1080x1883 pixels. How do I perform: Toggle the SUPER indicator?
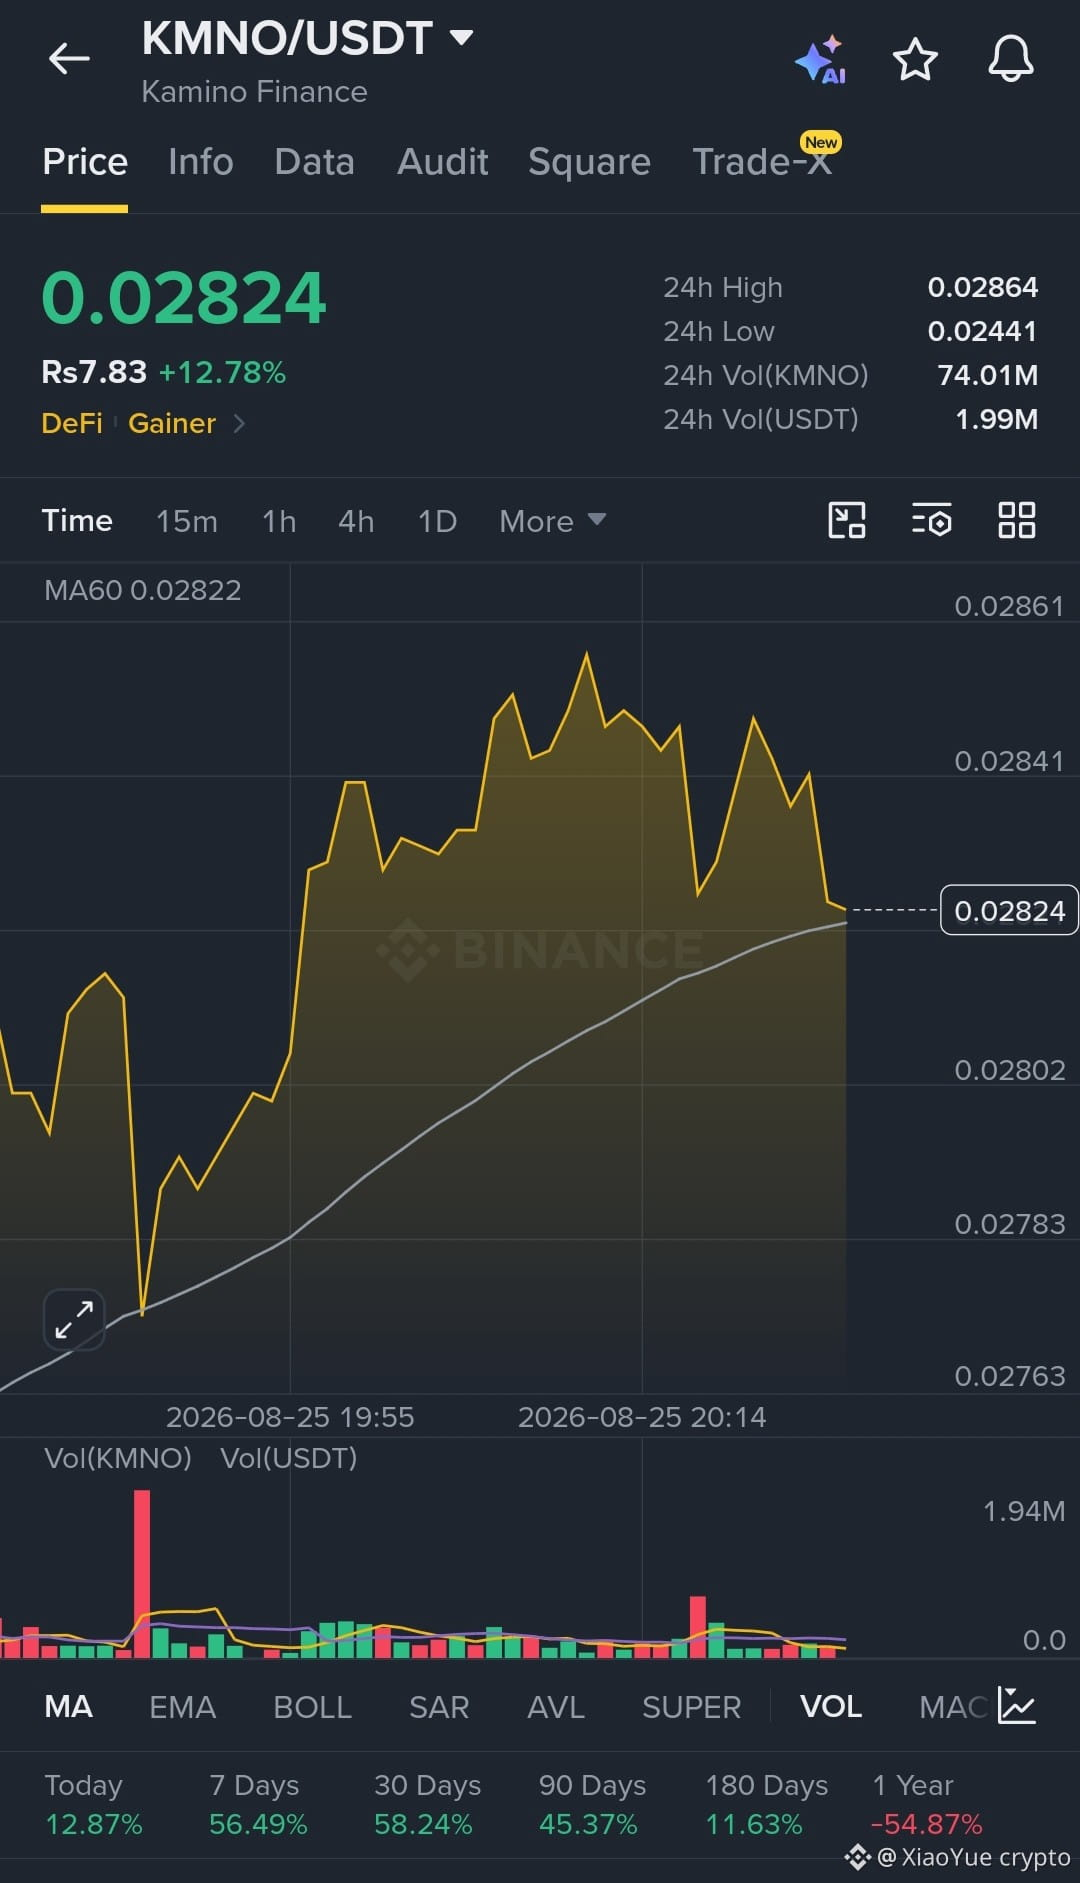[692, 1707]
